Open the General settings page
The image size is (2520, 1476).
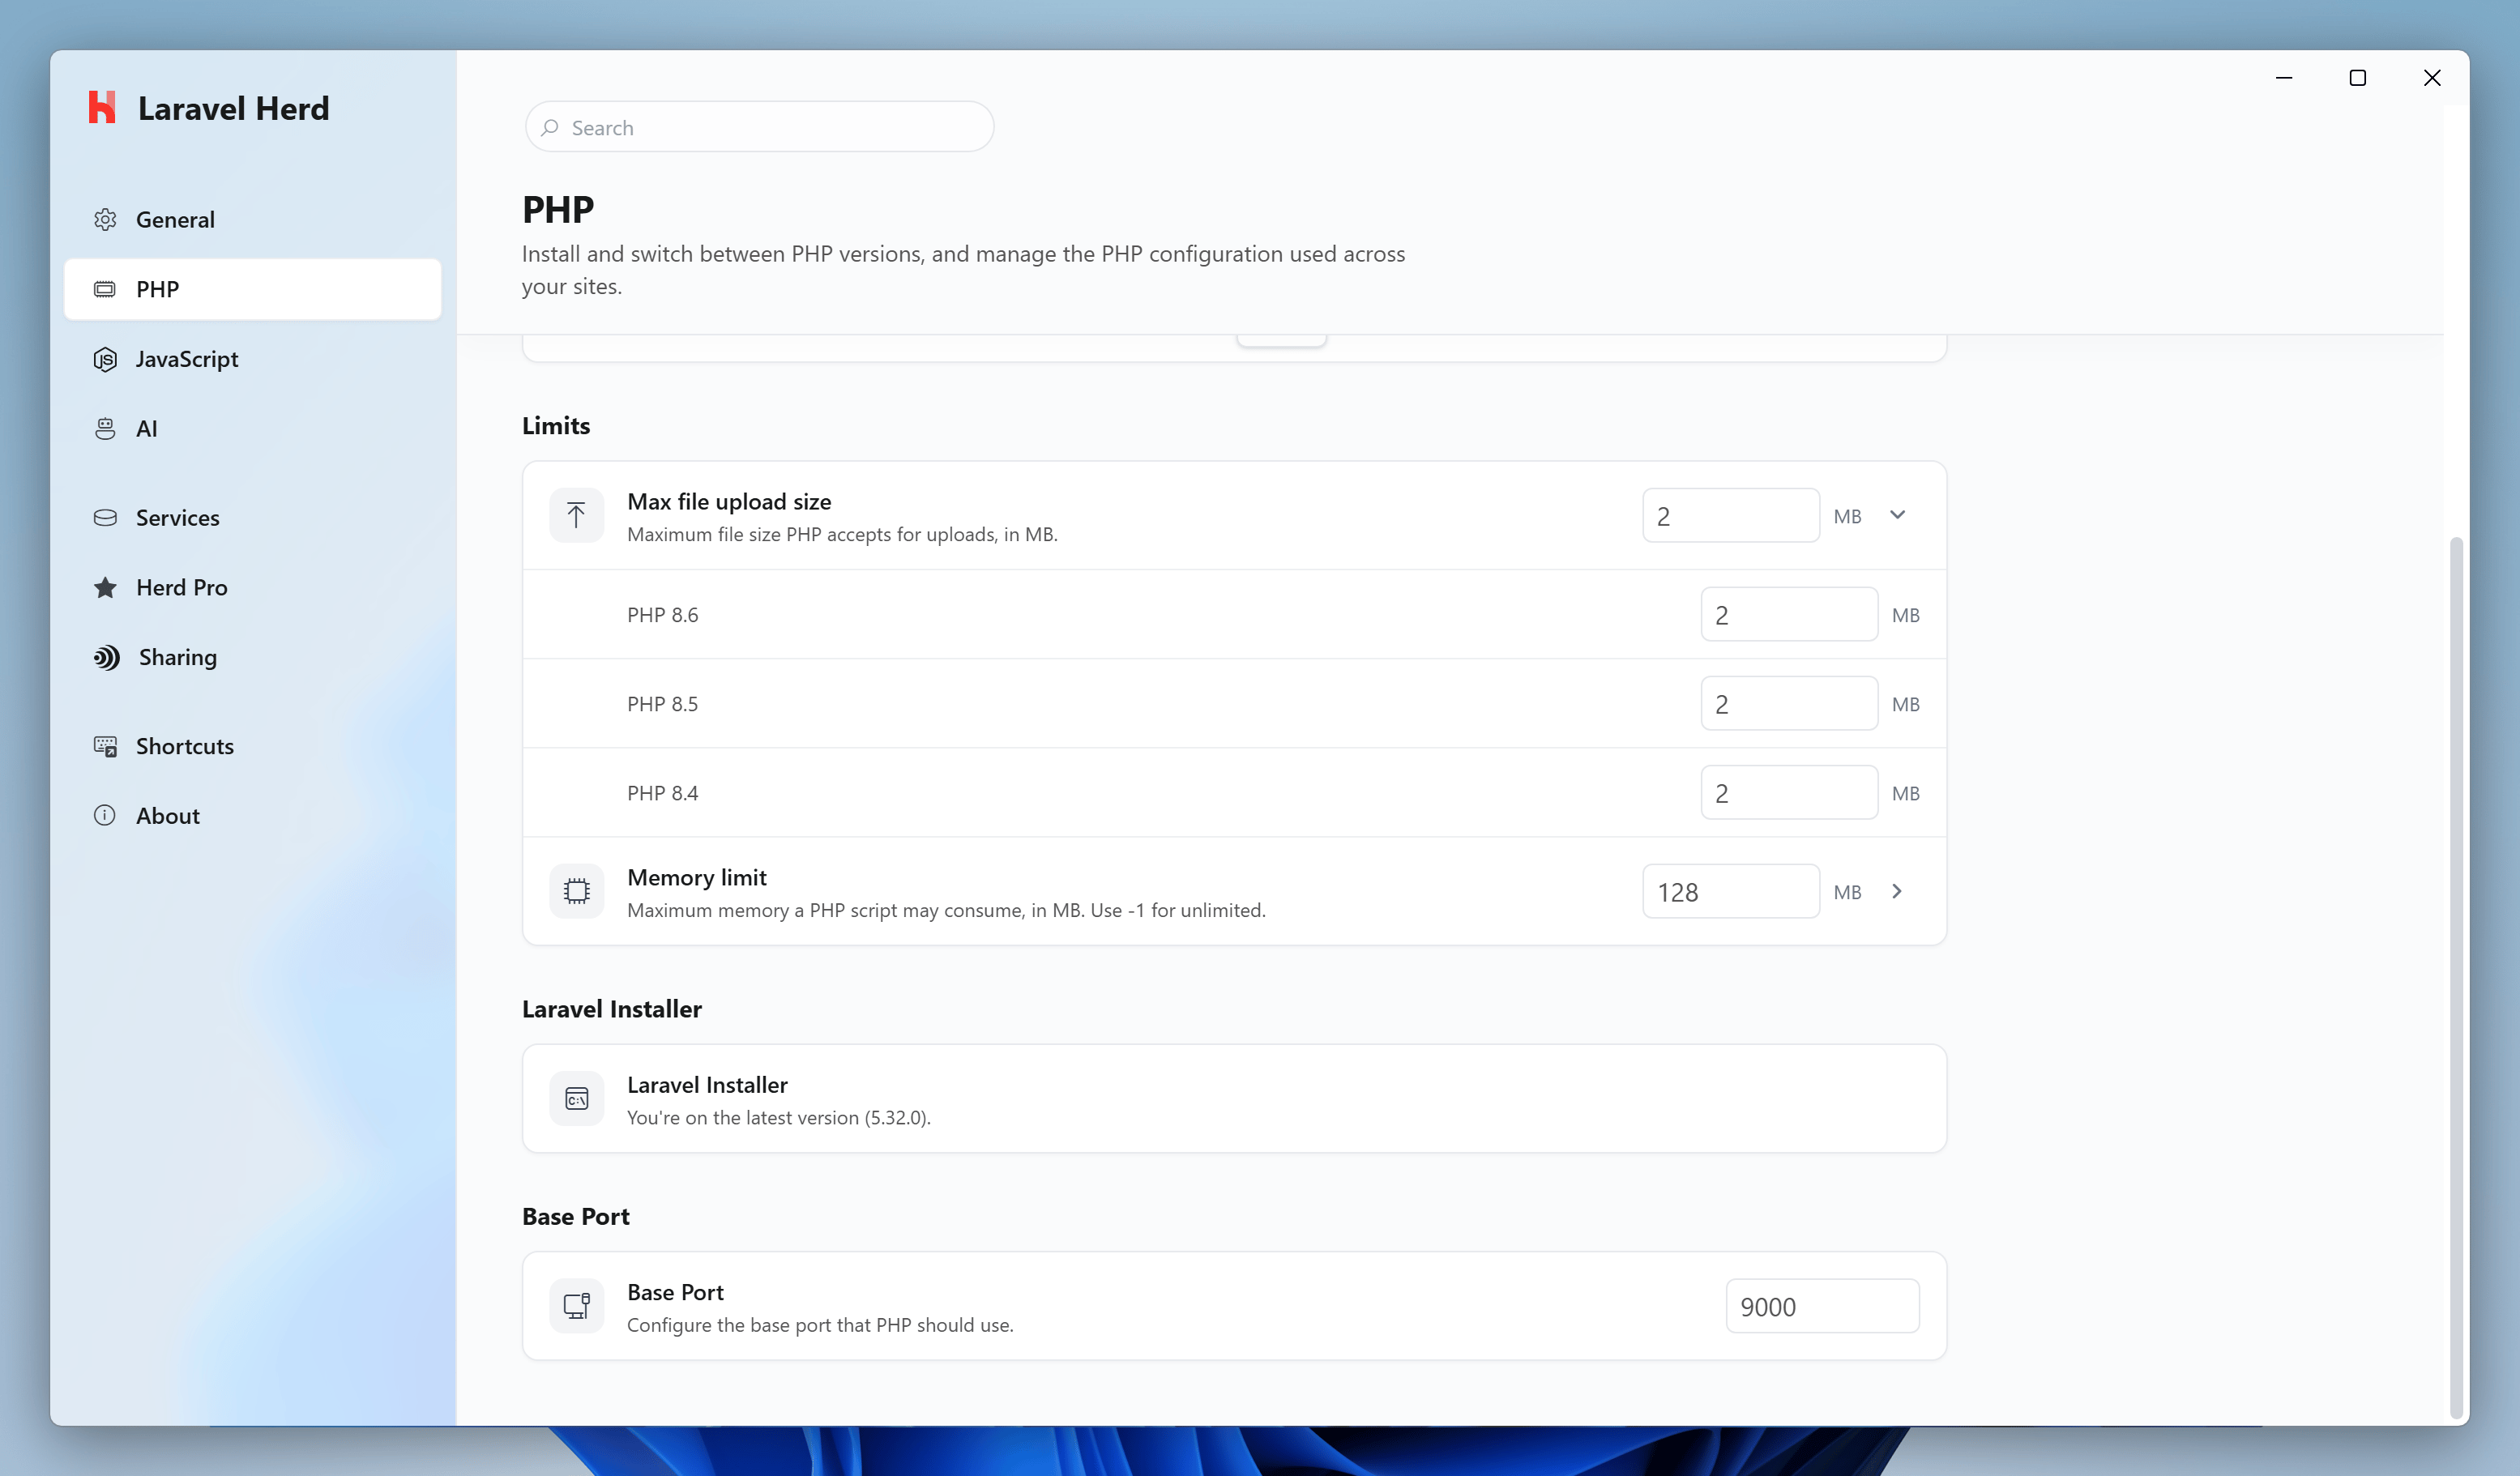[x=252, y=219]
